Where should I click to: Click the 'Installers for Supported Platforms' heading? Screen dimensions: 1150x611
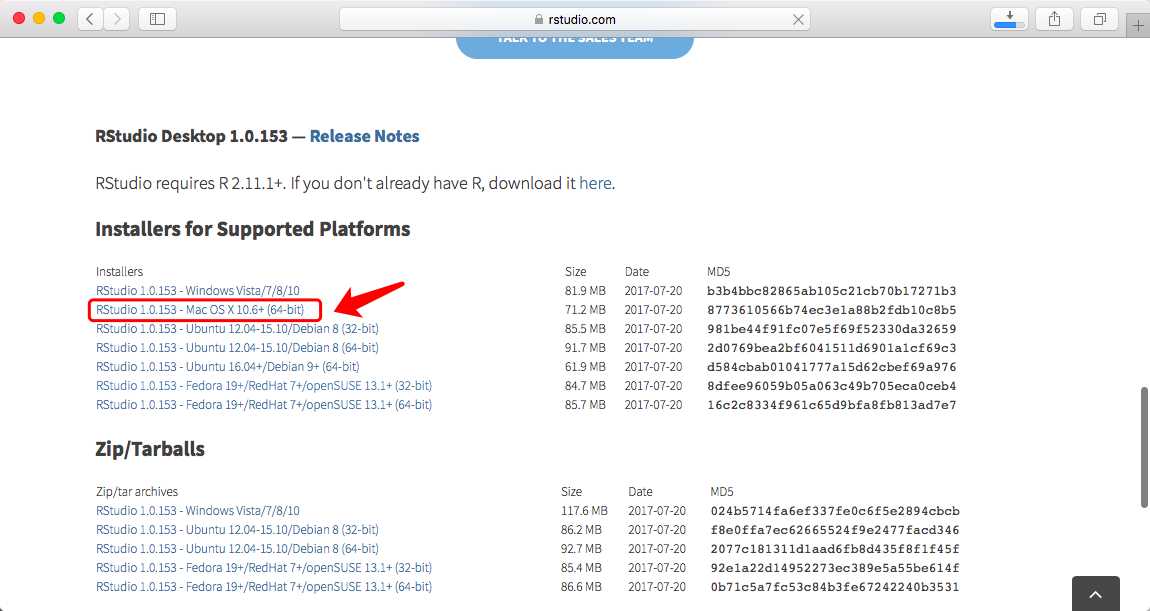pyautogui.click(x=253, y=229)
